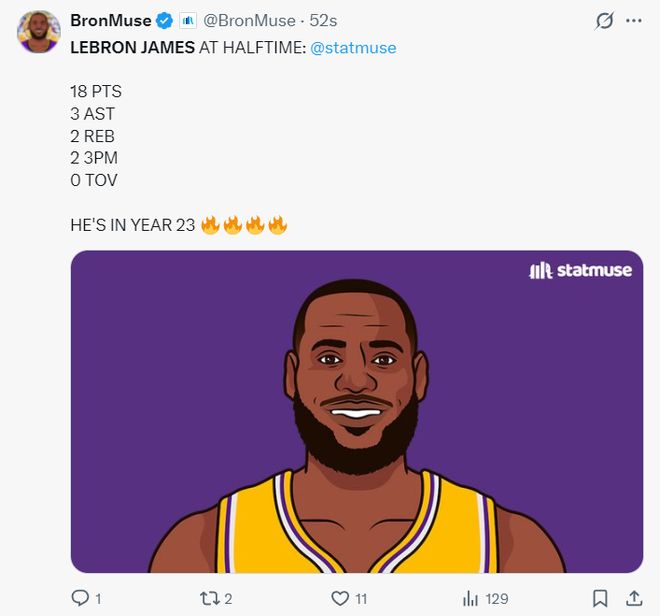Bookmark this BronMuse post
Viewport: 660px width, 616px height.
point(599,598)
